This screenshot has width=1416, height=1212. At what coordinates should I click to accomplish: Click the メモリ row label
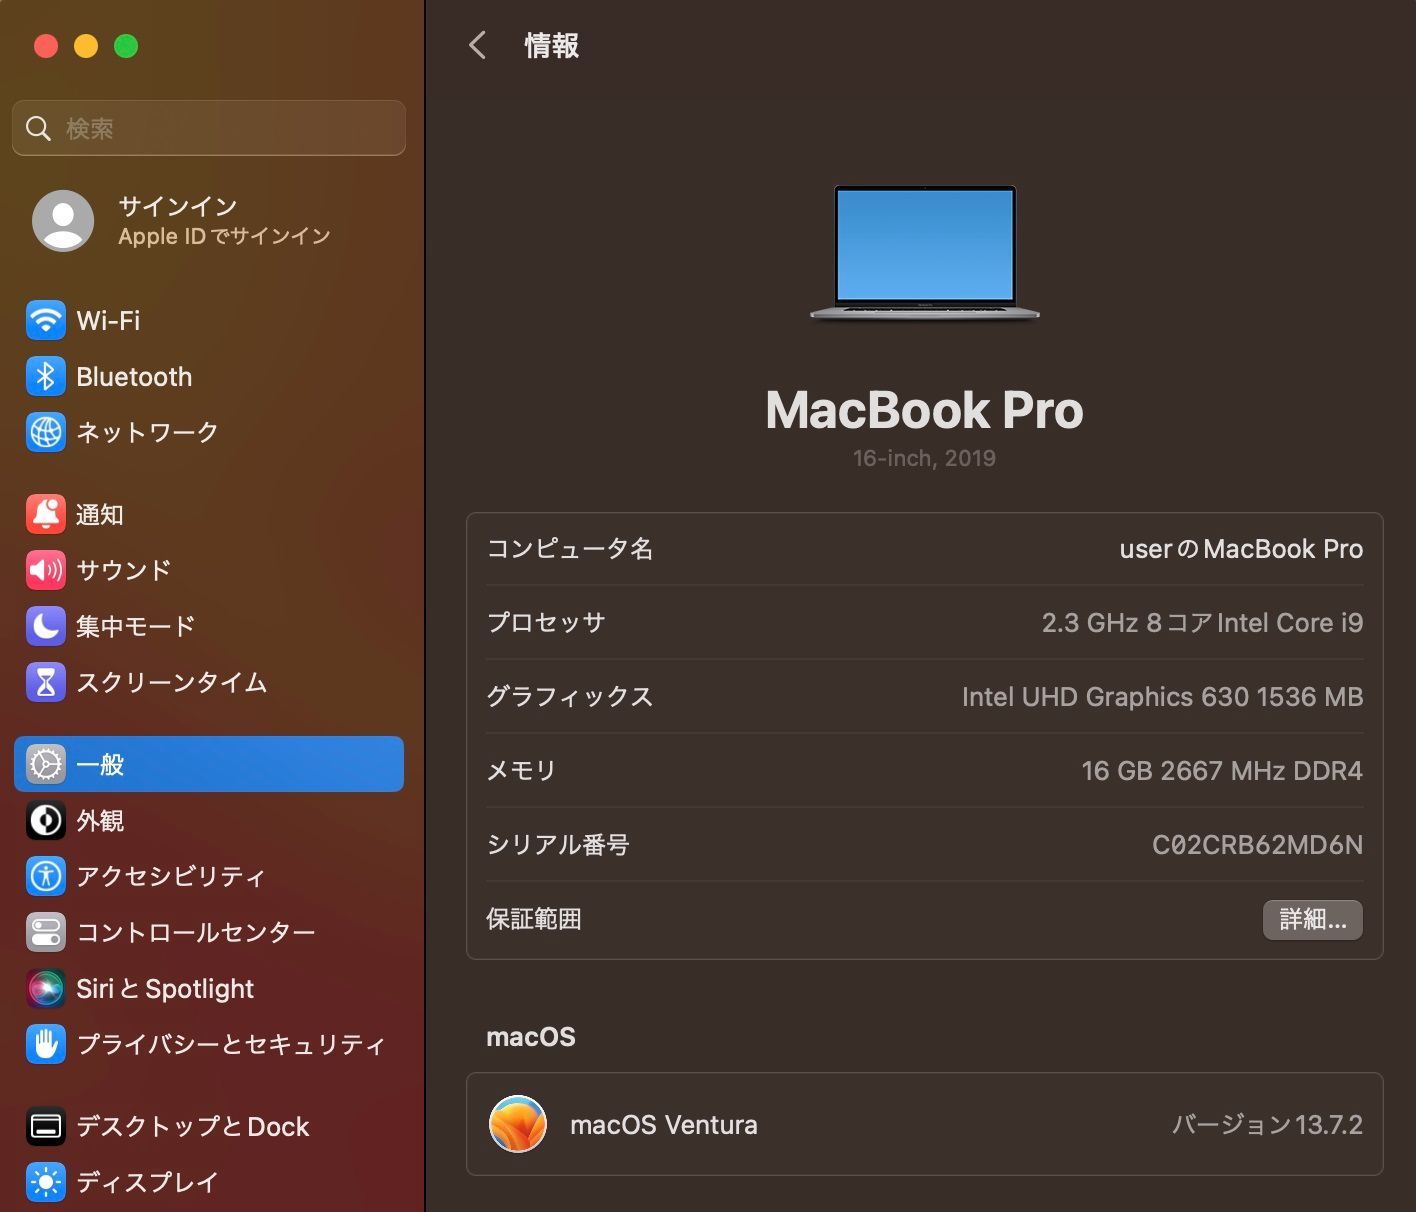click(521, 771)
